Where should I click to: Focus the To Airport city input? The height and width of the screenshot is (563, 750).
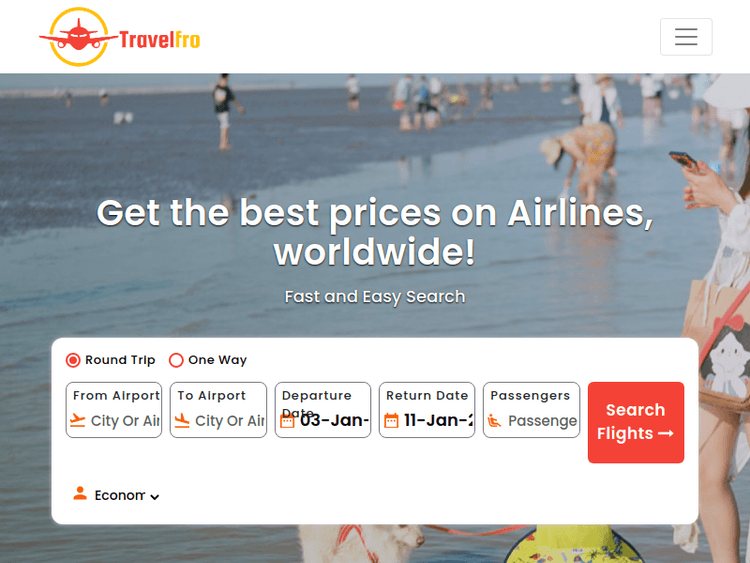click(229, 421)
